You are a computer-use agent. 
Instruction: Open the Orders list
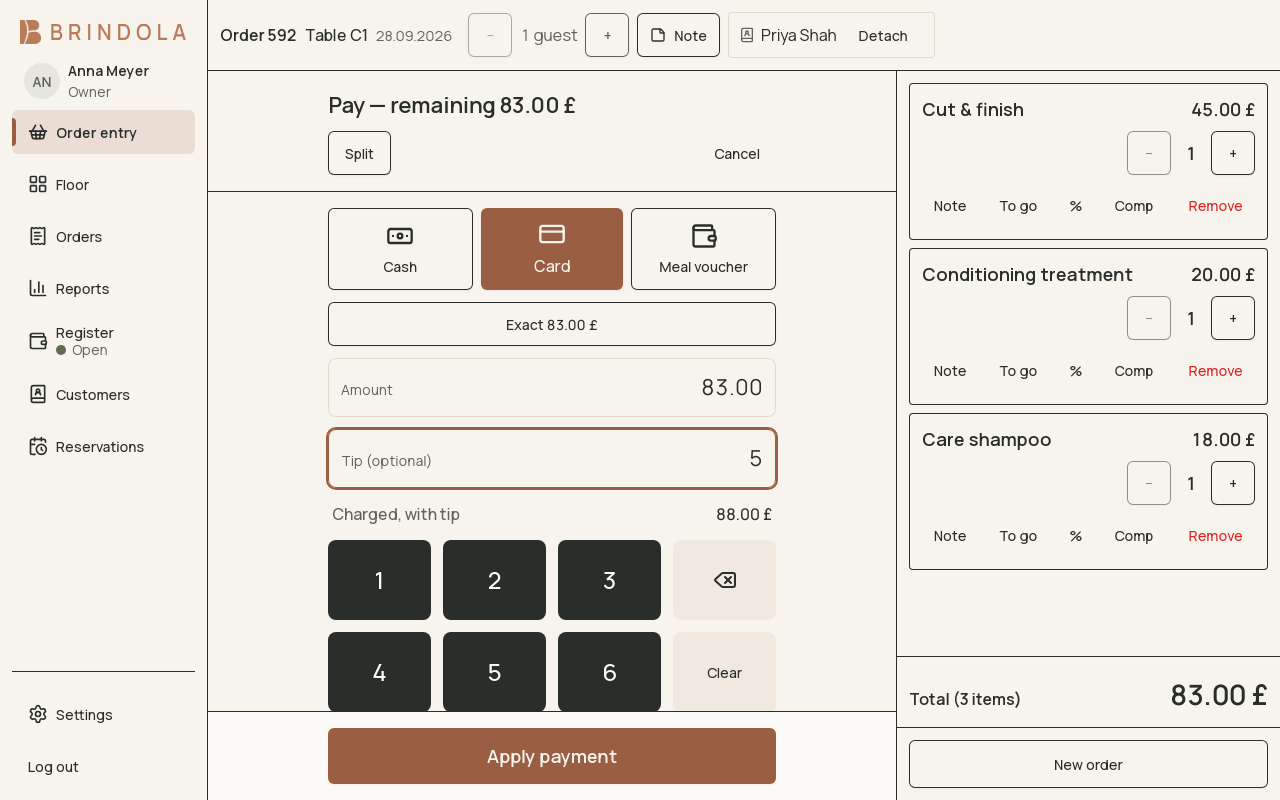pos(103,236)
